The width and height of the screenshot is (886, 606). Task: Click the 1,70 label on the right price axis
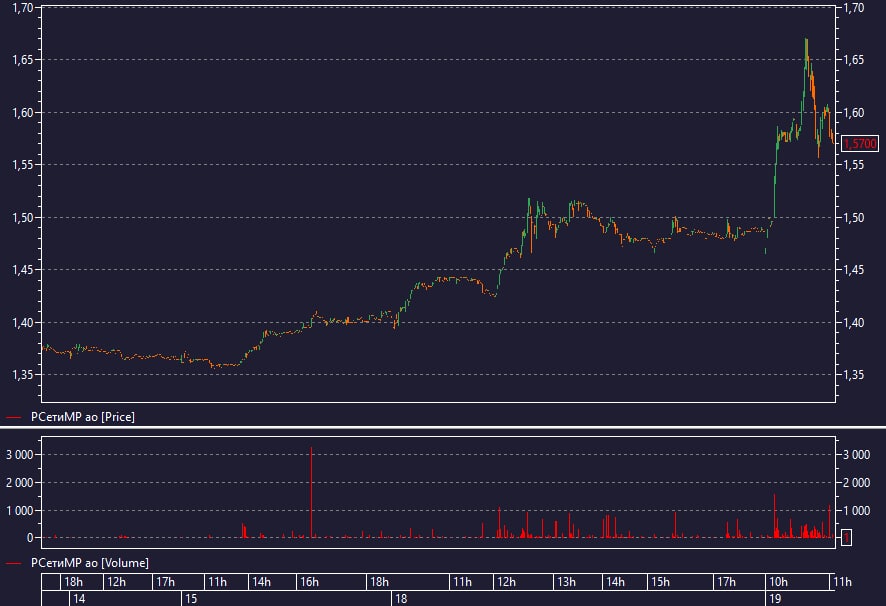(854, 8)
